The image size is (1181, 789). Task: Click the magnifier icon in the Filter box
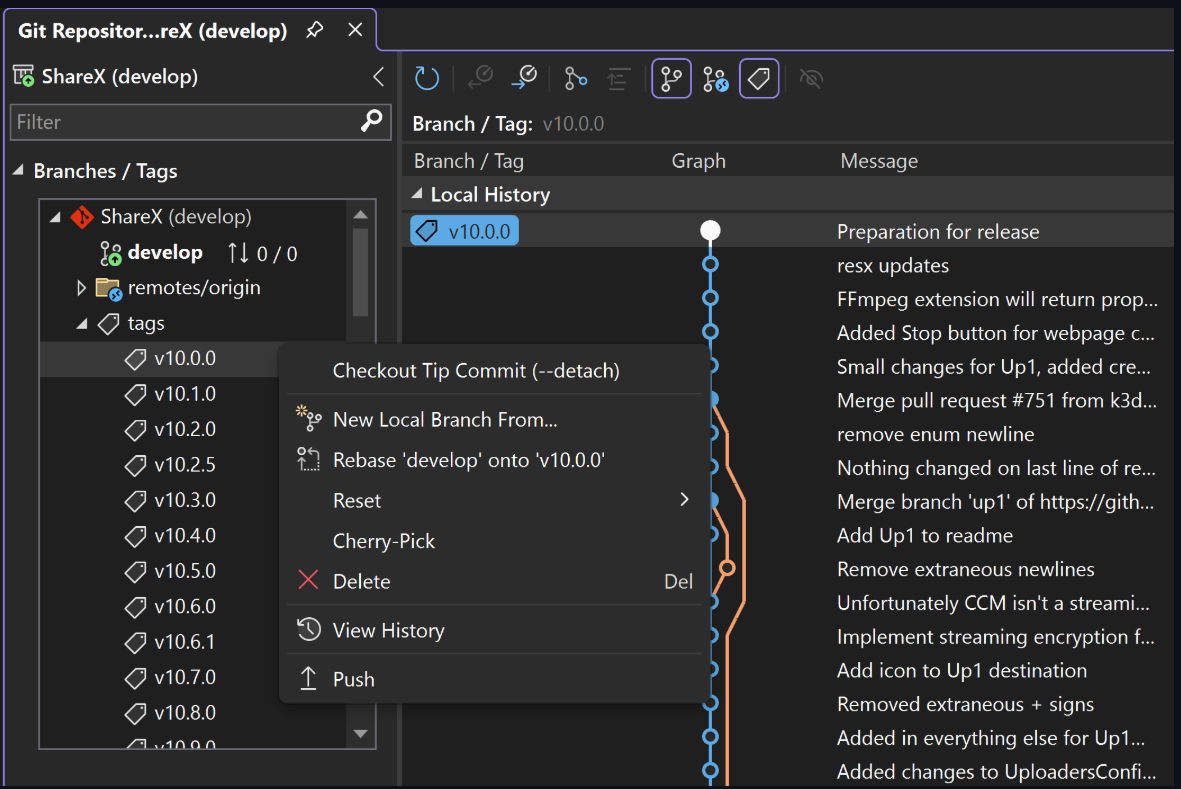(370, 121)
